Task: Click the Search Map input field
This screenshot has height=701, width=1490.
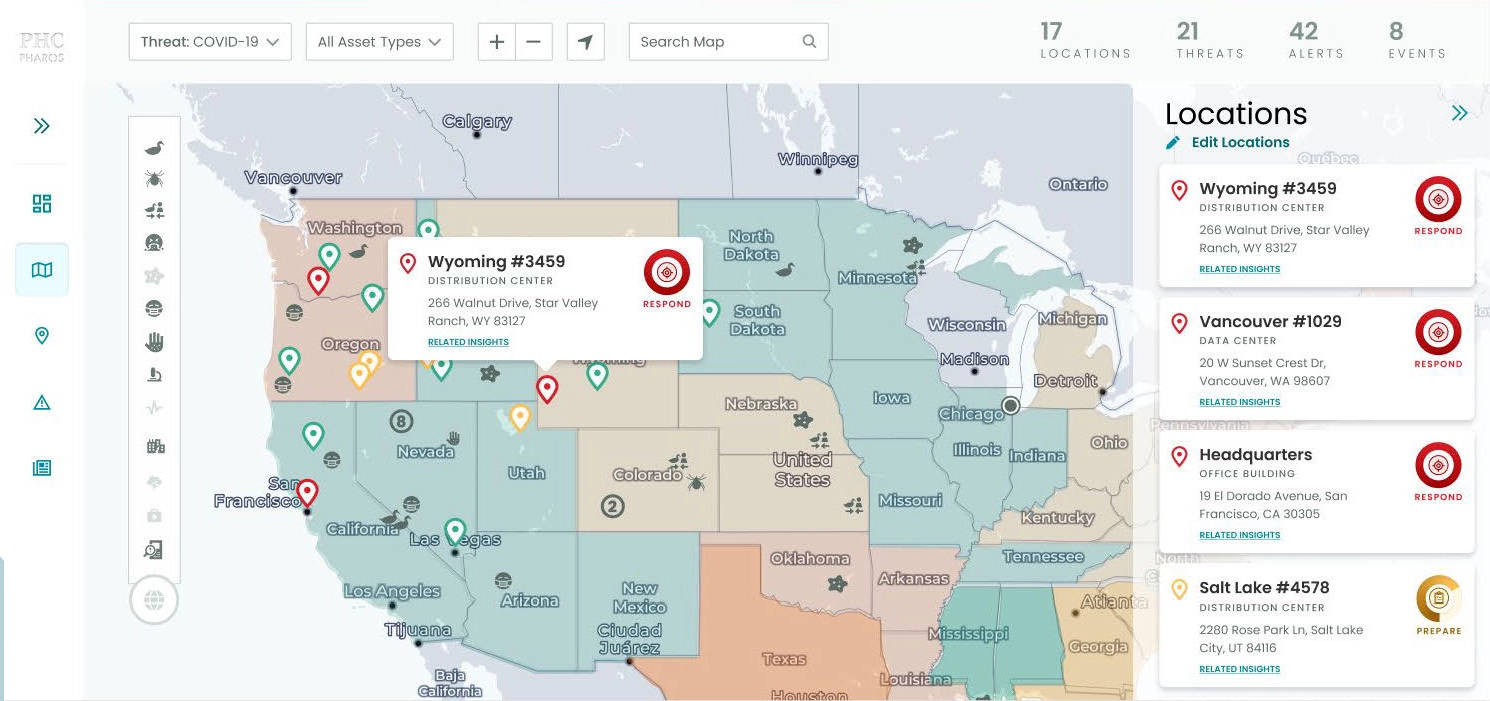Action: coord(716,42)
